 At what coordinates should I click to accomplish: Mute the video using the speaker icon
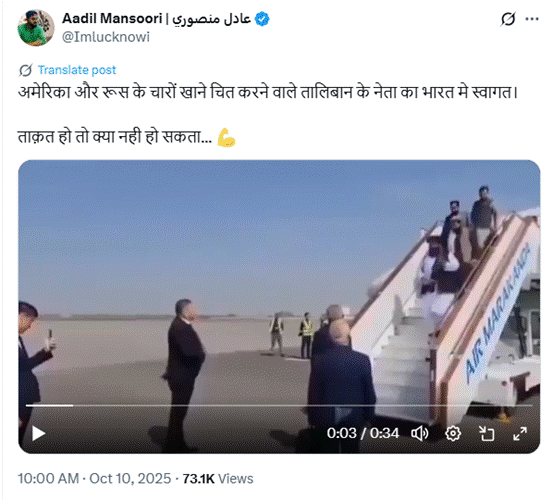(x=420, y=433)
